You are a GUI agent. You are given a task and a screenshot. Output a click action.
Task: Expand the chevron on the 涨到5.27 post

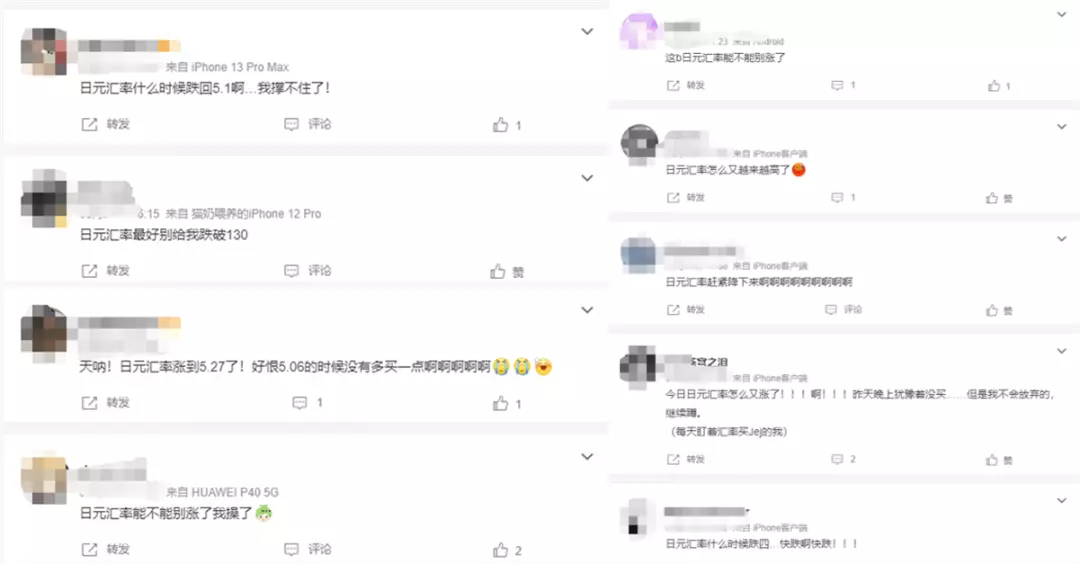pyautogui.click(x=587, y=311)
